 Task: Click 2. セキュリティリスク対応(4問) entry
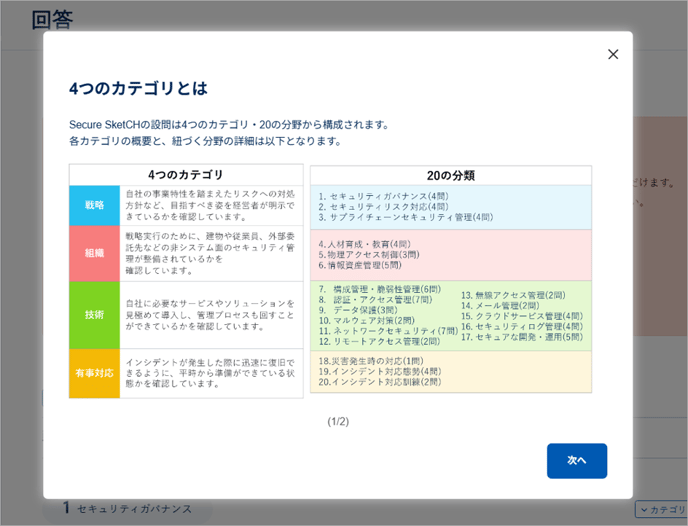[x=383, y=207]
